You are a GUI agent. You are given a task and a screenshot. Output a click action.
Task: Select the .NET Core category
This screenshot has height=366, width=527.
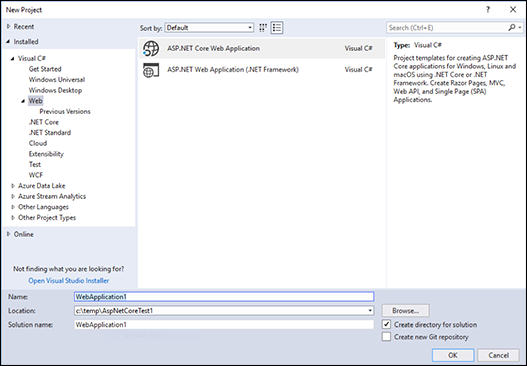click(44, 122)
